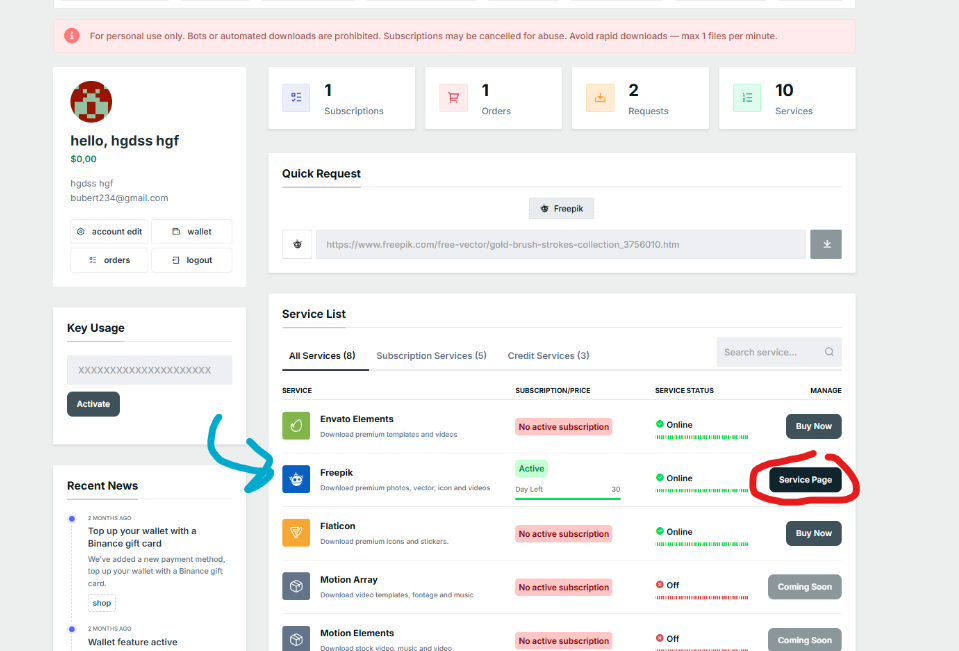Click the Envato Elements uptime status bar
This screenshot has height=651, width=959.
(x=702, y=437)
